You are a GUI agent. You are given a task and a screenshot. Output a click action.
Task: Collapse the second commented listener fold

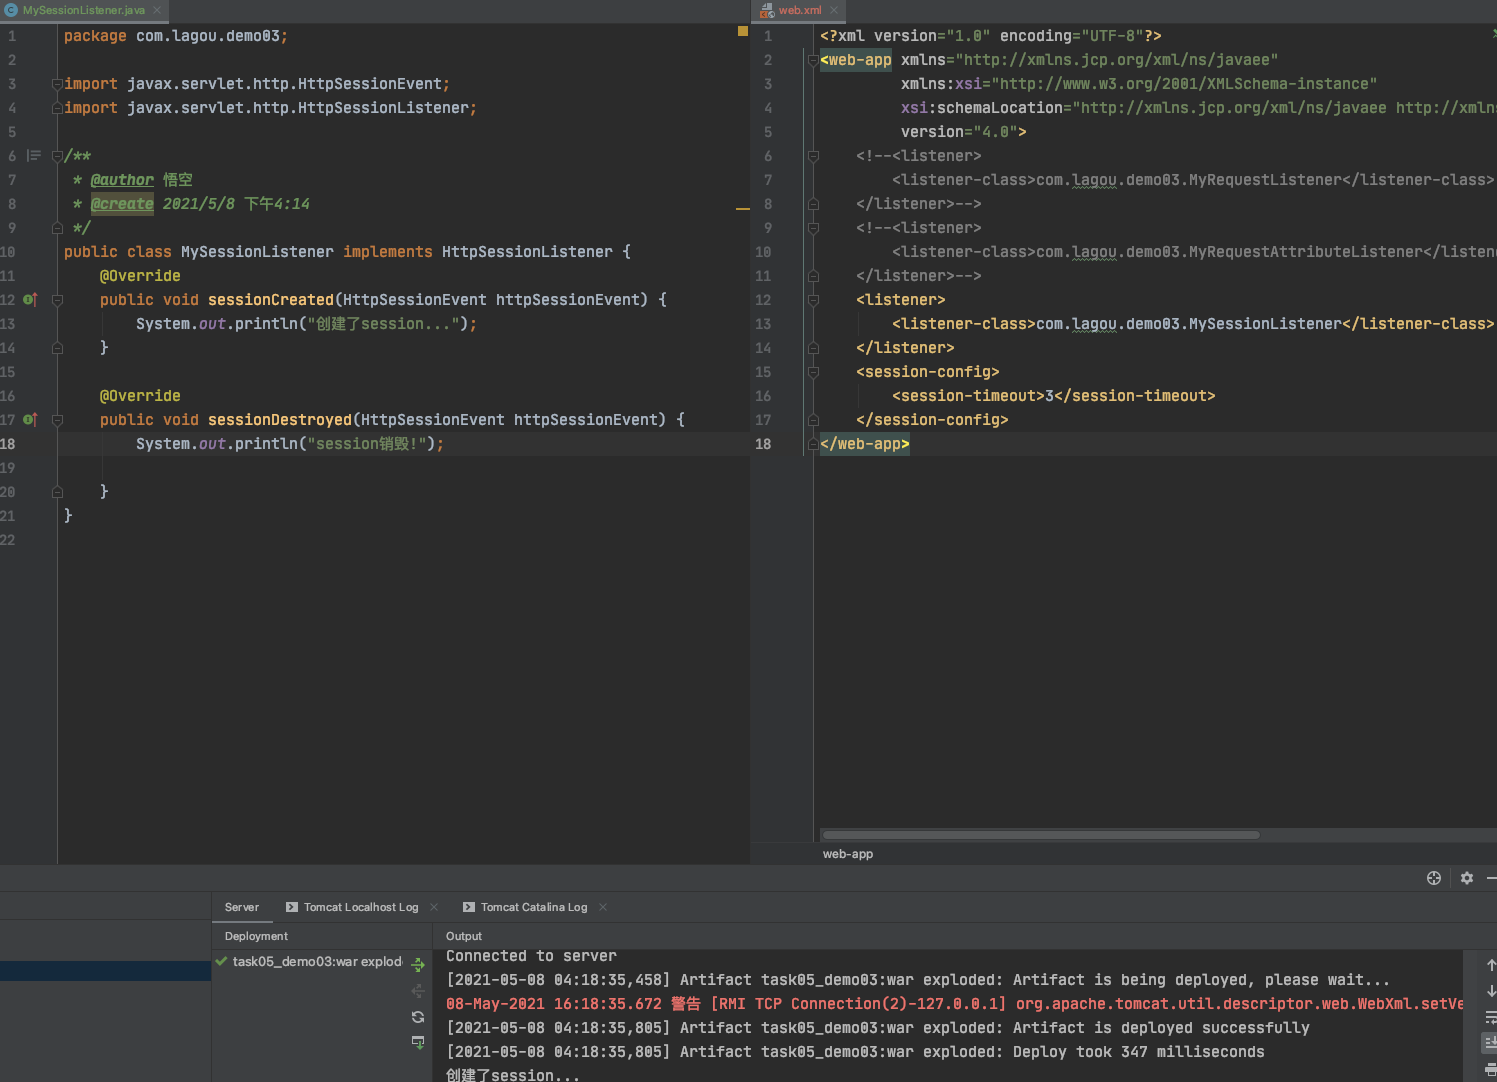click(x=813, y=228)
